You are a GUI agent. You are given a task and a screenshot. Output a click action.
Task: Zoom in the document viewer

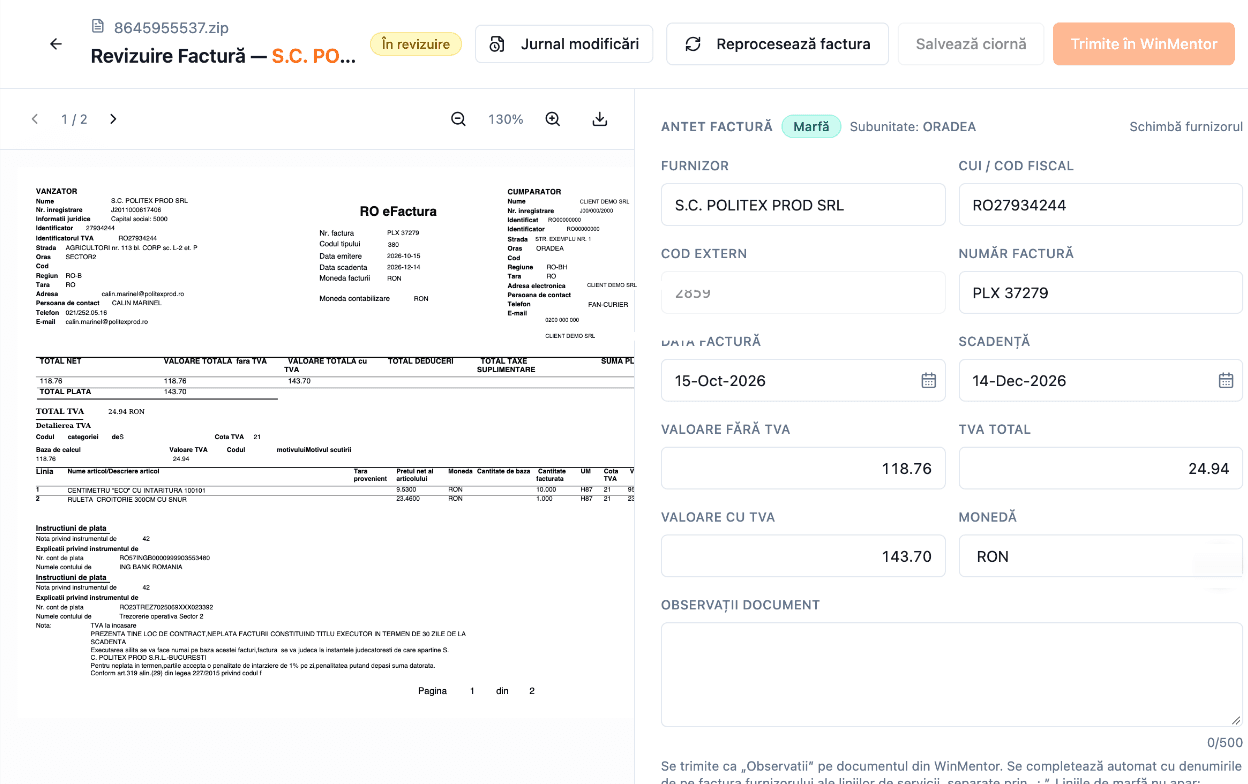552,119
